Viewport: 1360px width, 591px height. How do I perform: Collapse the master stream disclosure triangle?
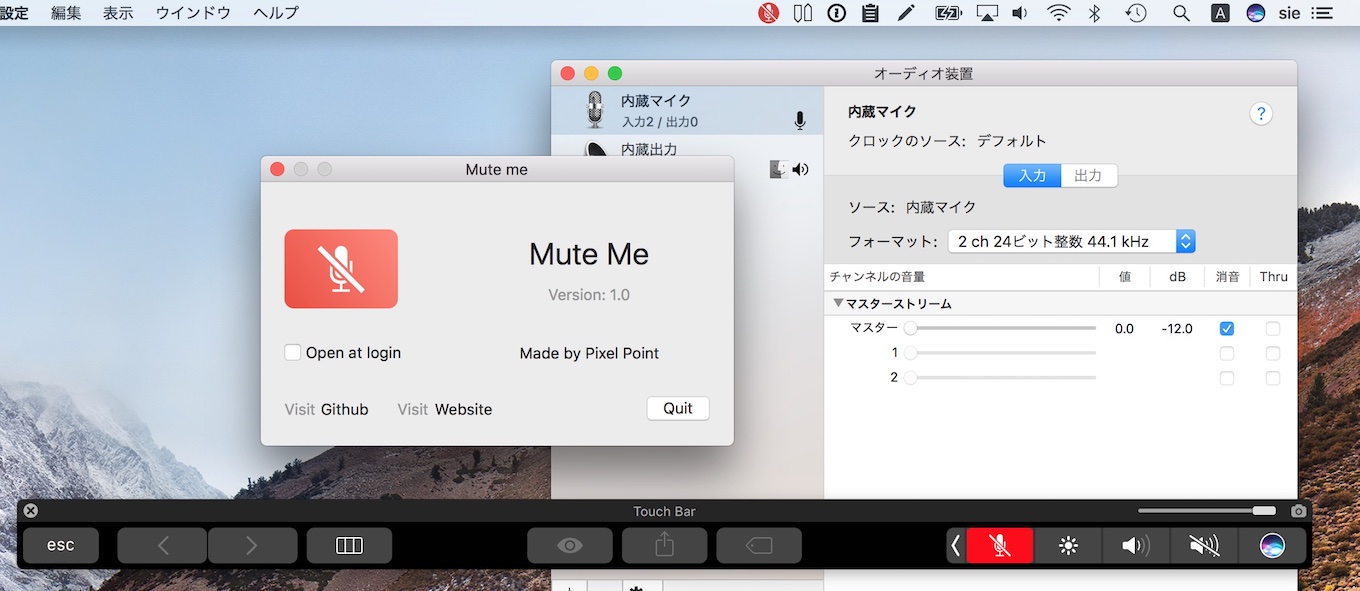pyautogui.click(x=838, y=302)
